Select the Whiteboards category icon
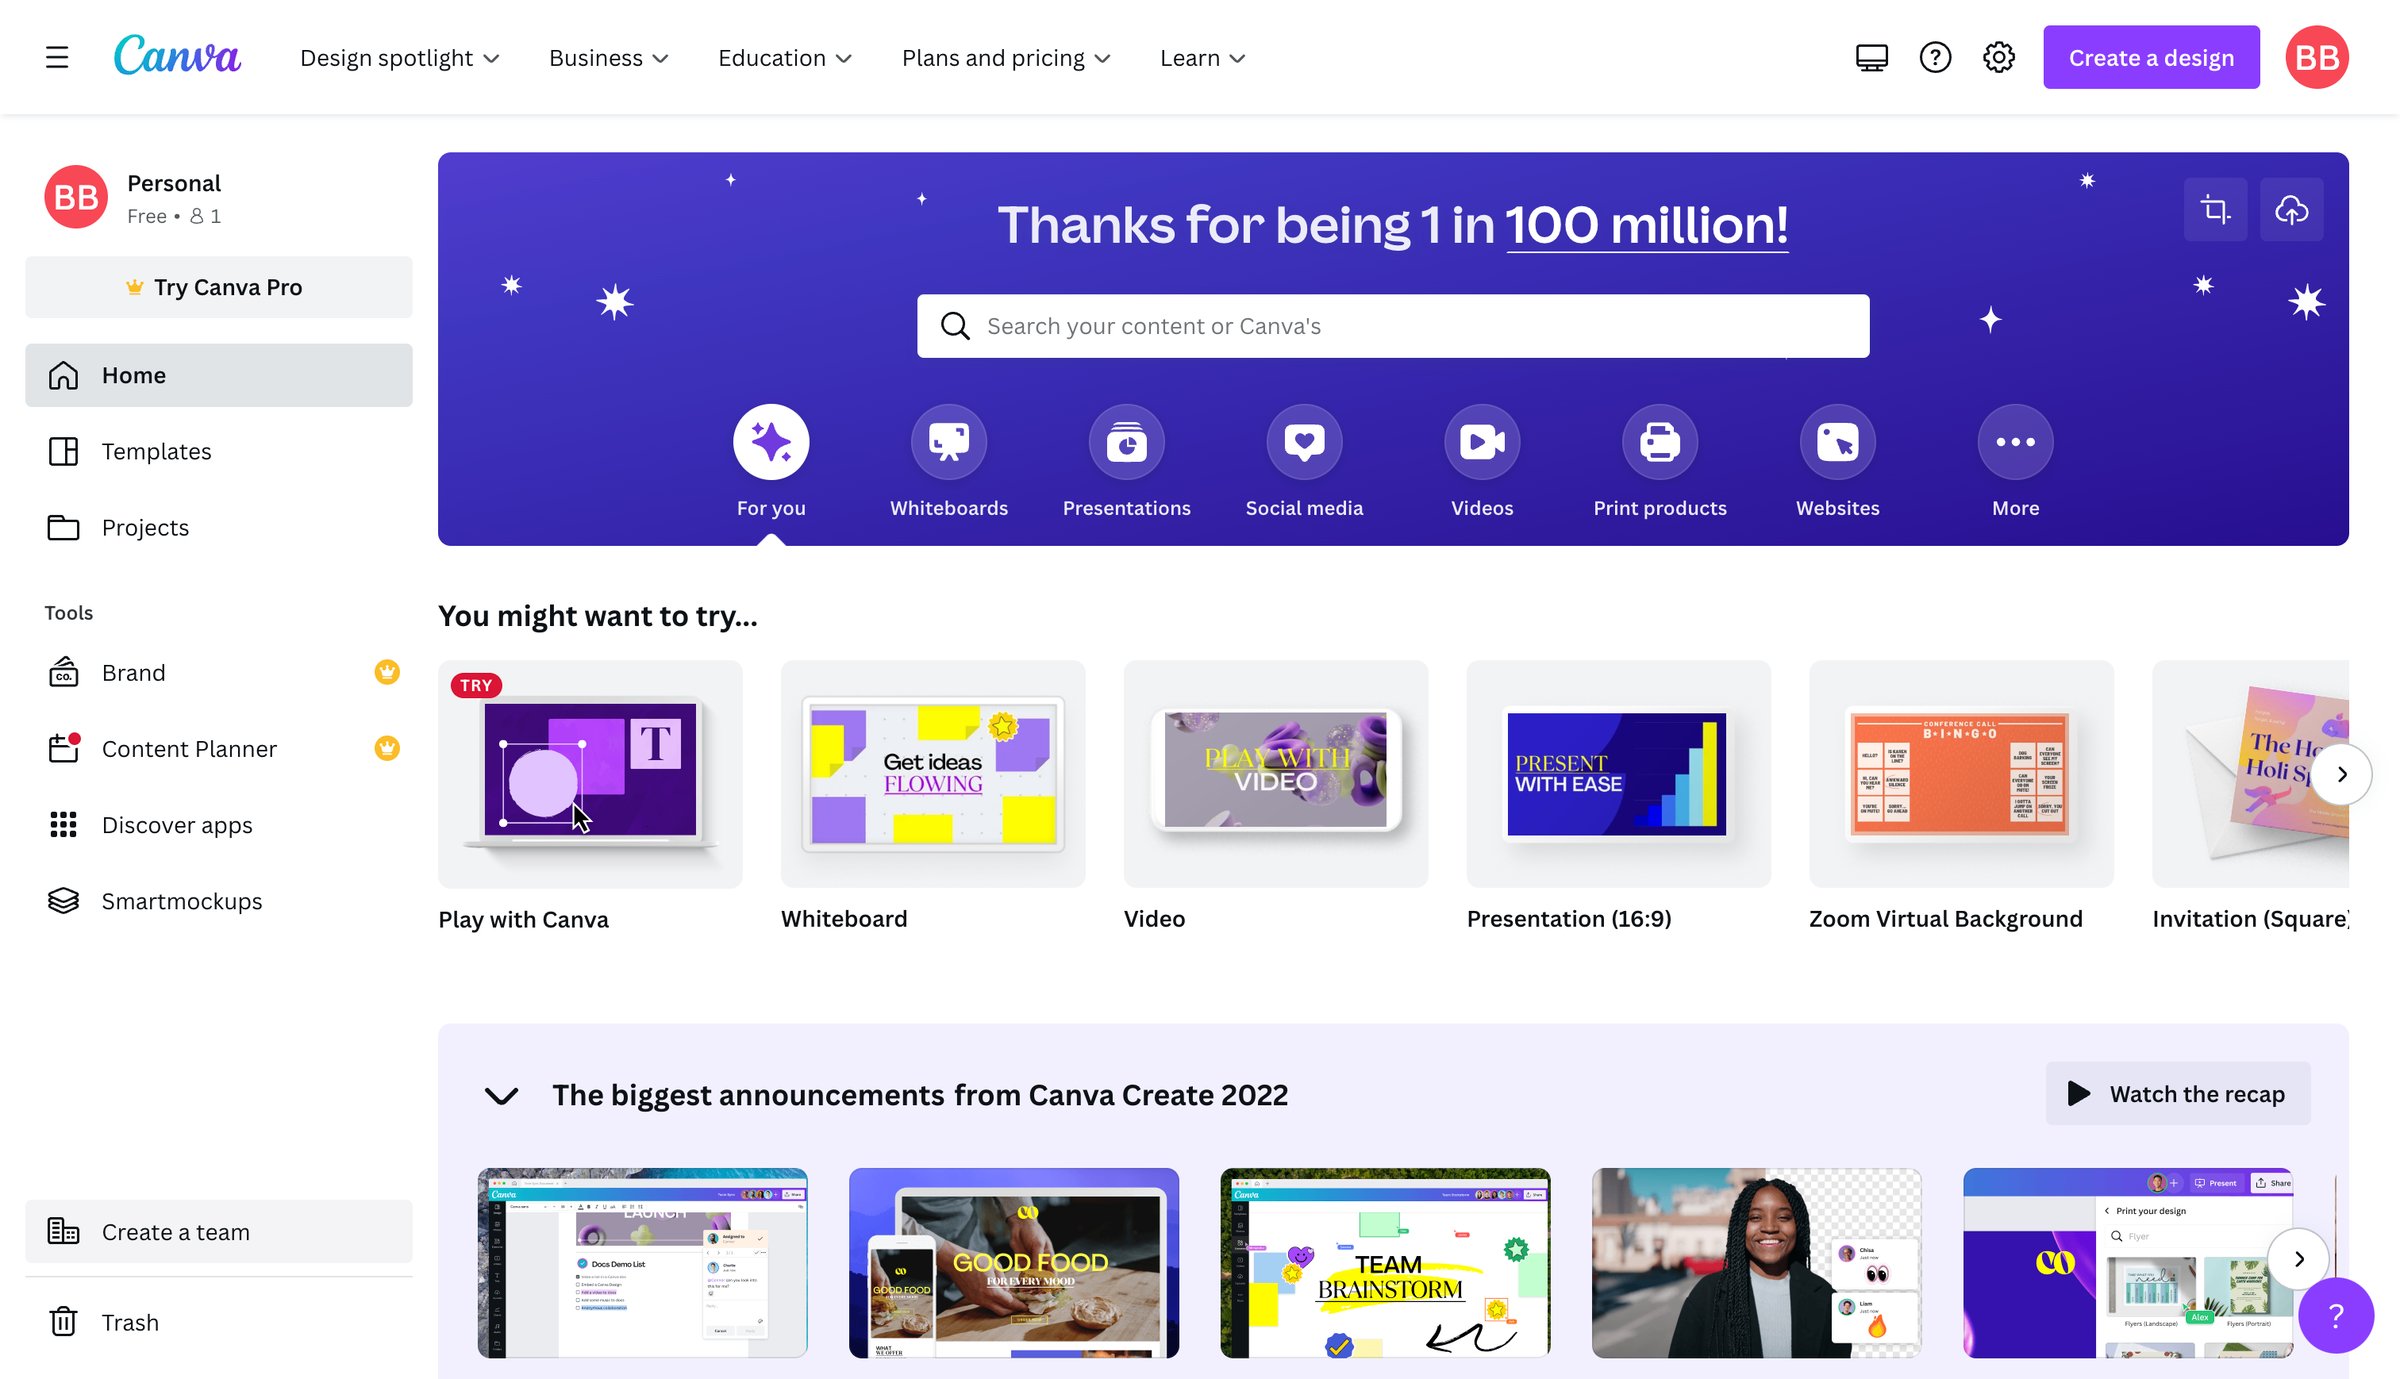 949,442
